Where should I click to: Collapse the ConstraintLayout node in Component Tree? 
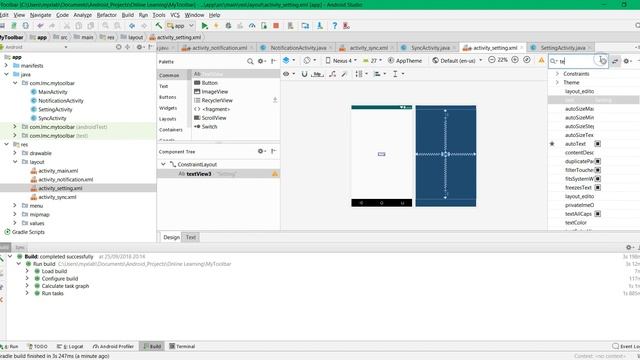(x=163, y=164)
